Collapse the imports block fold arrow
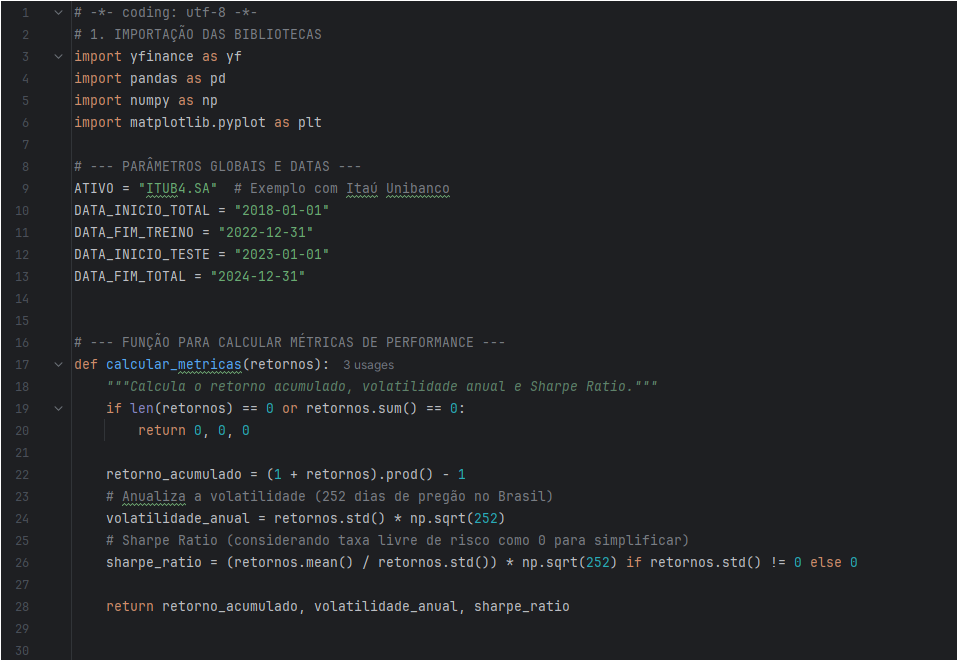Screen dimensions: 958x661 click(x=58, y=57)
